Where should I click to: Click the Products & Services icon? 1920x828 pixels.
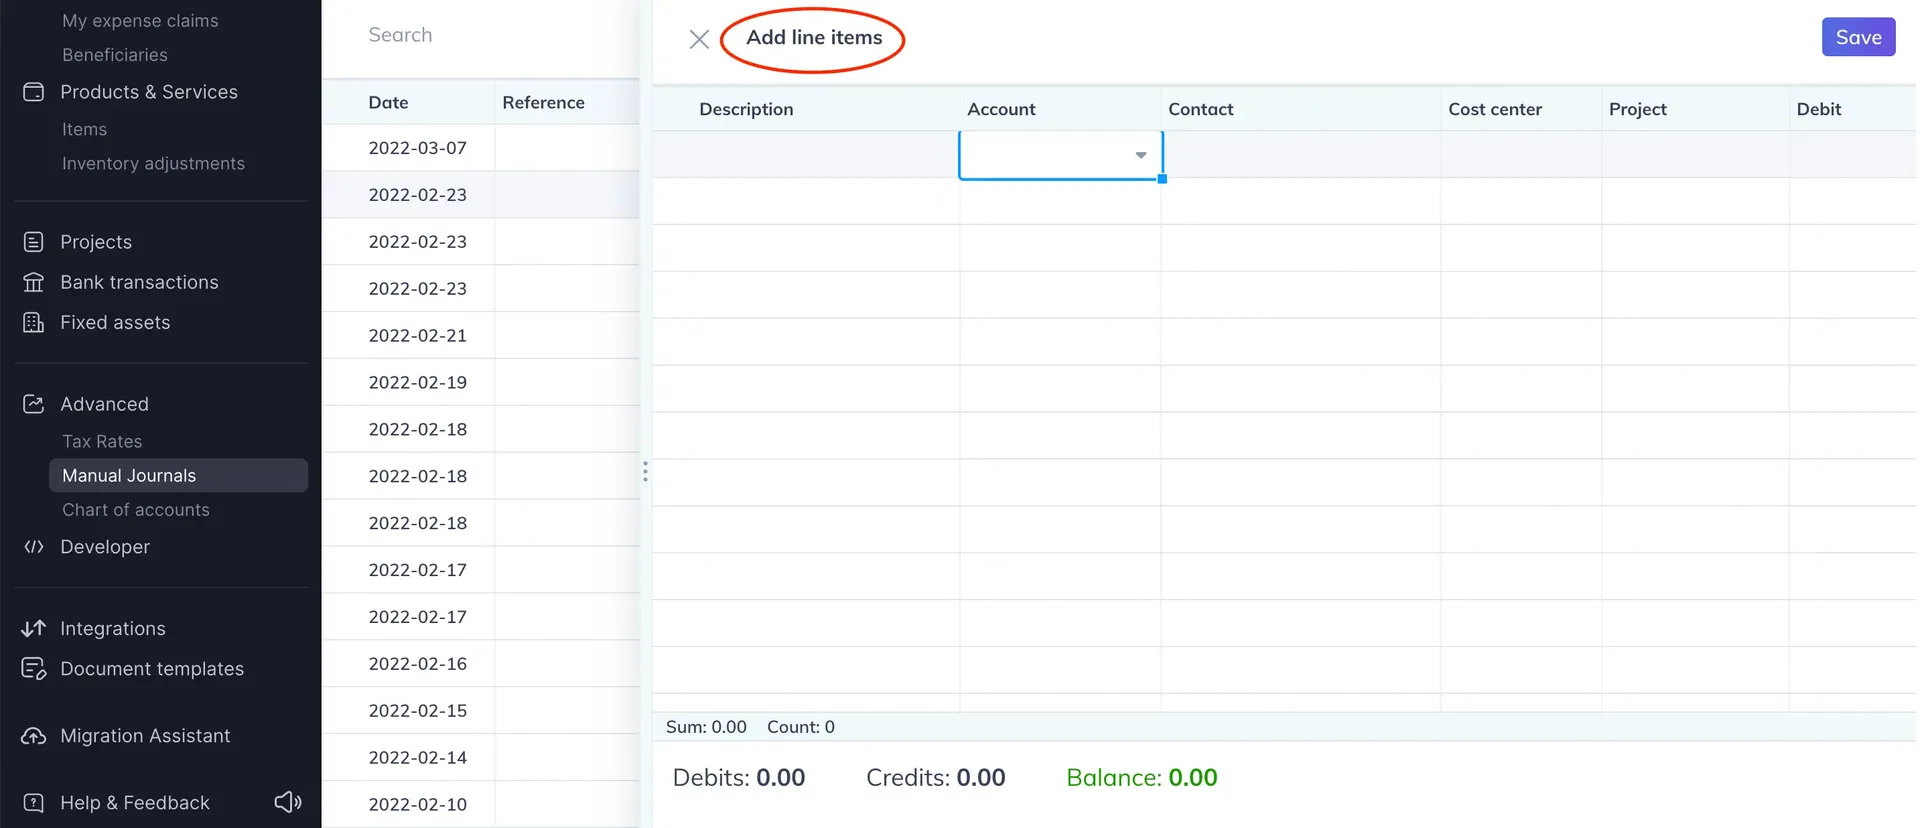[34, 92]
